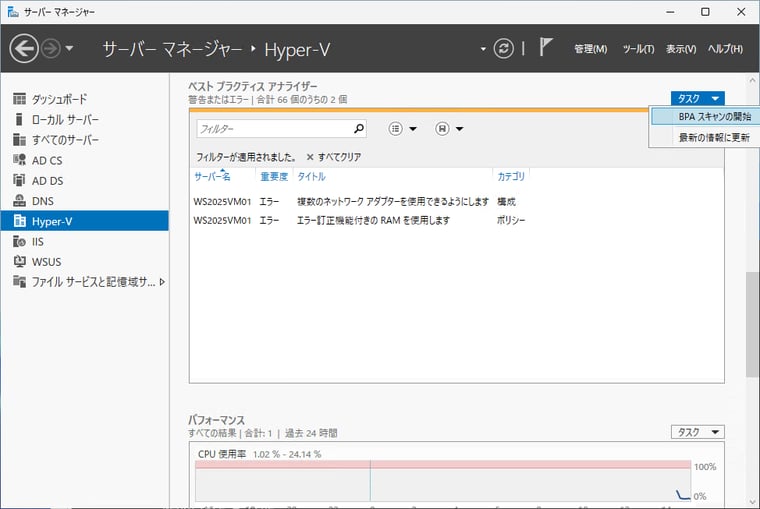Click the WSUS icon
The width and height of the screenshot is (760, 509).
click(x=19, y=261)
